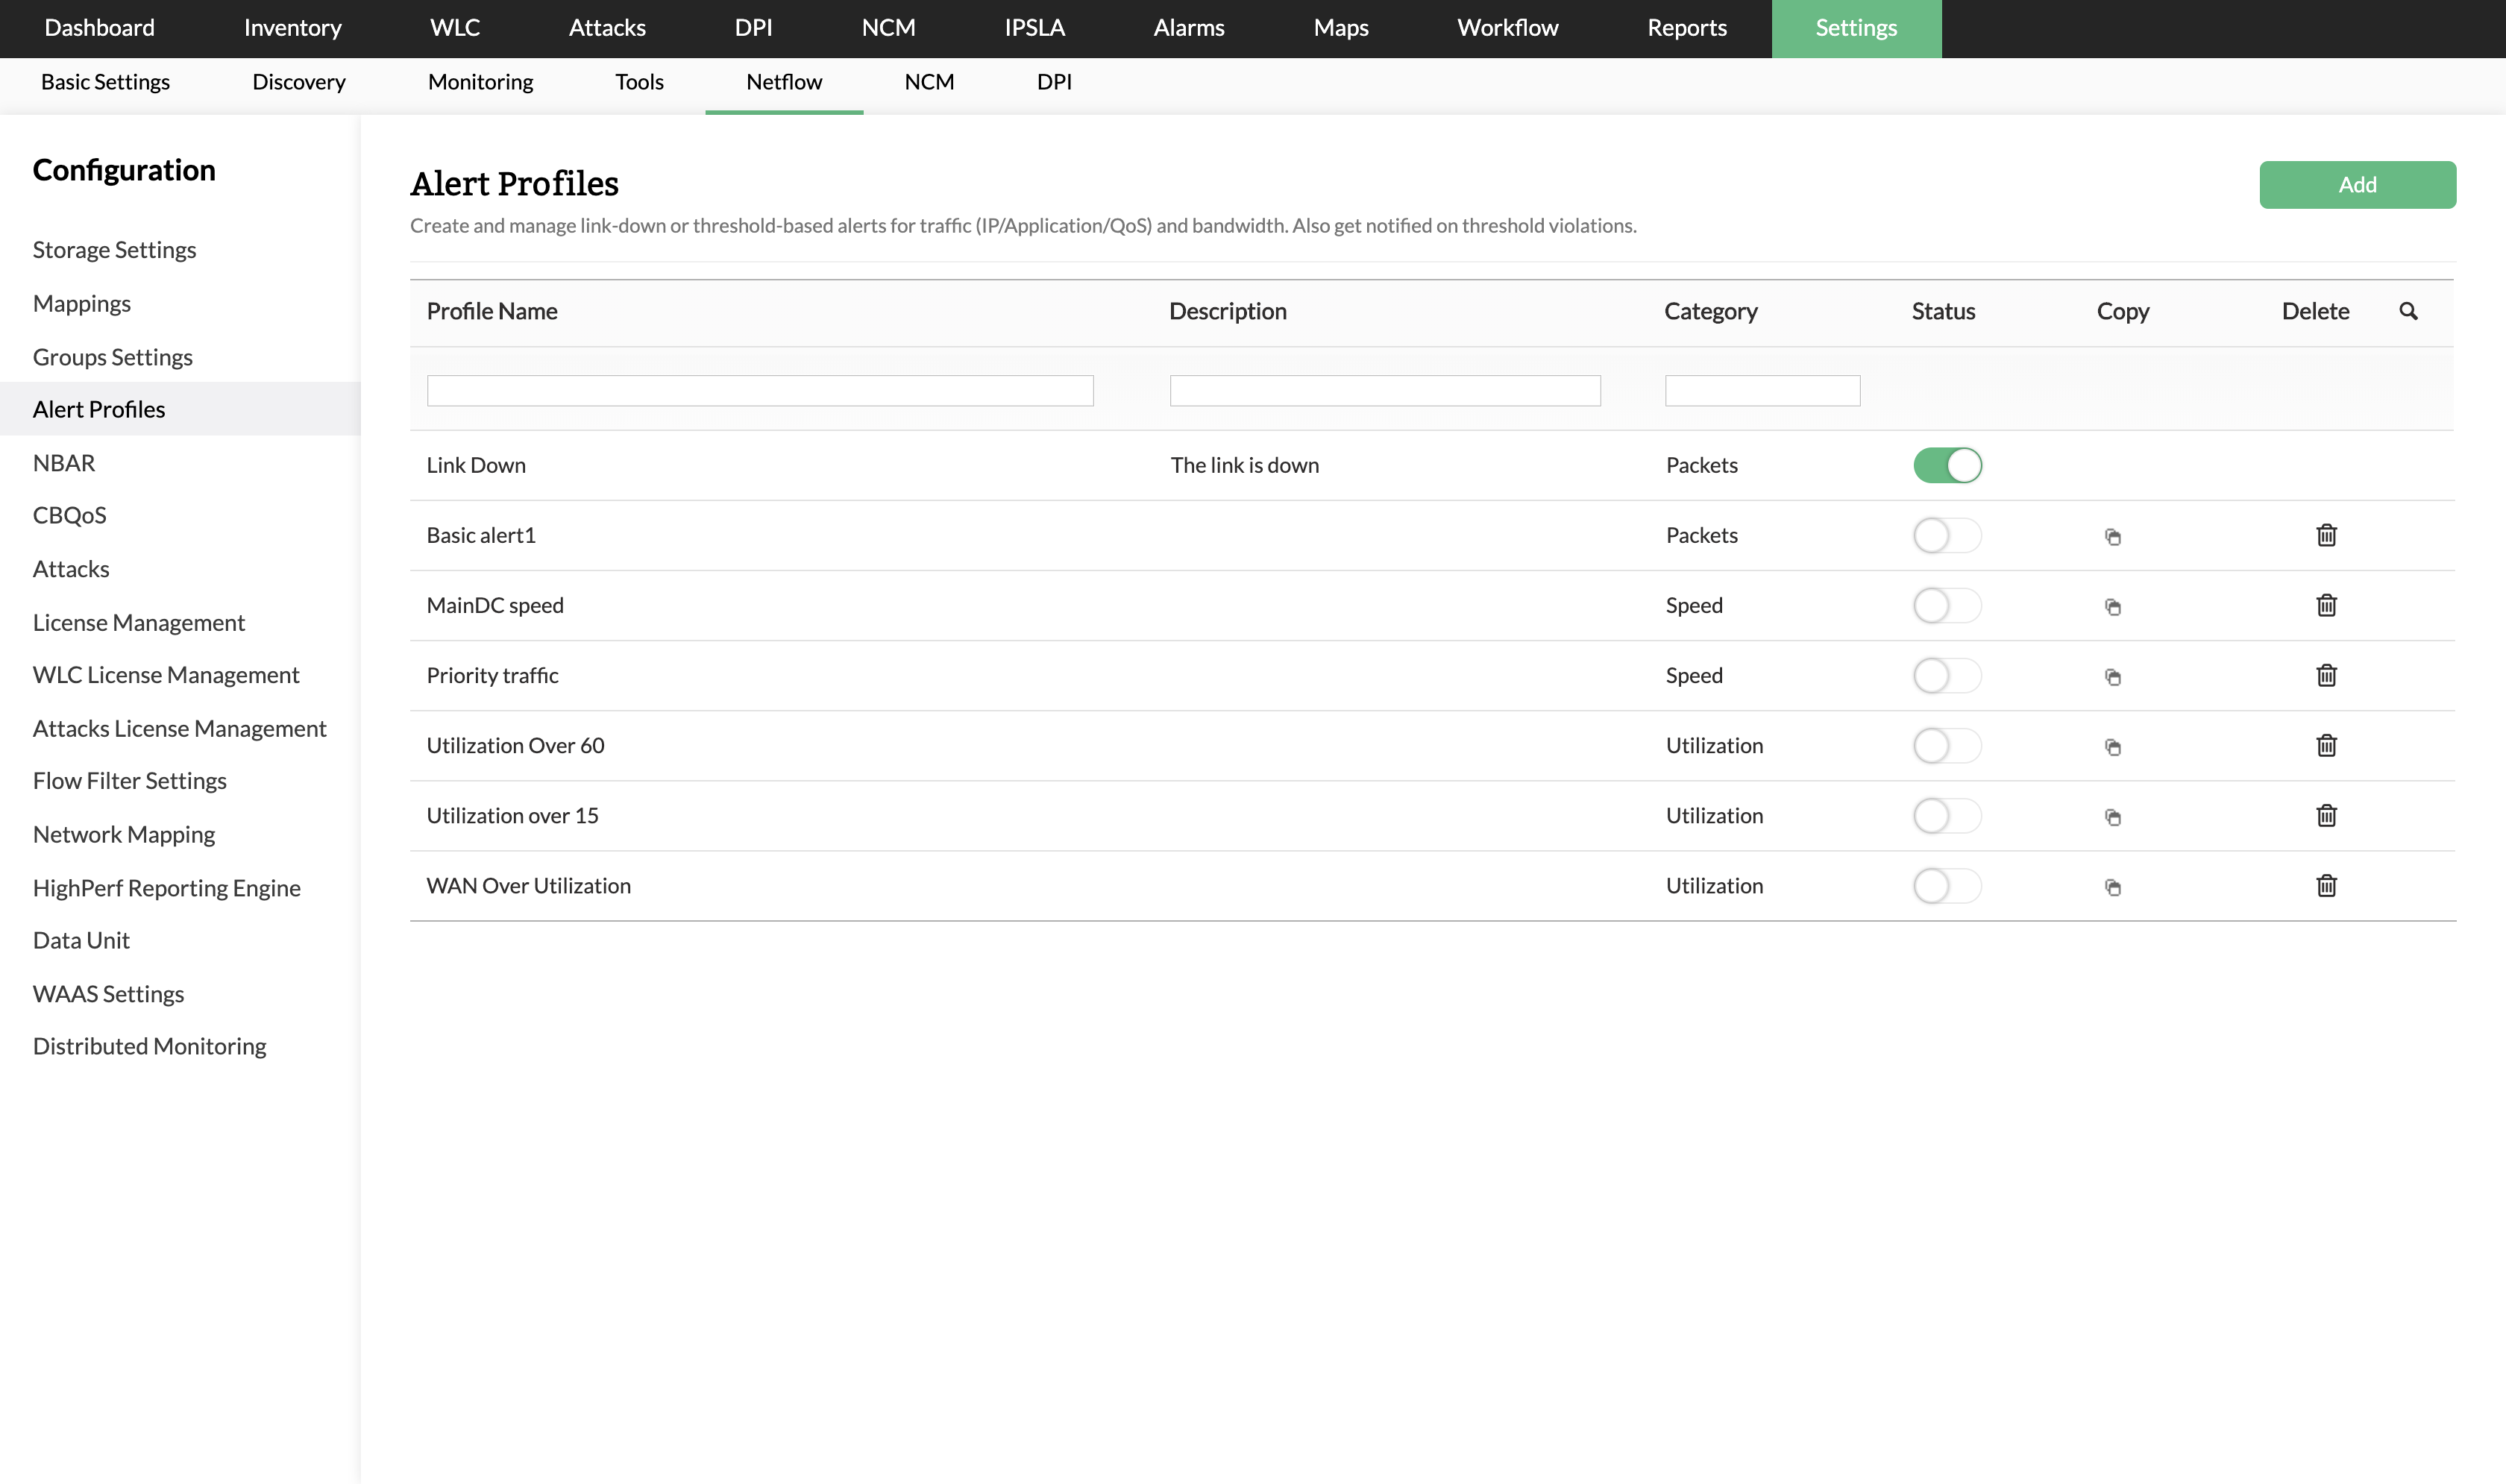Screen dimensions: 2506x1484
Task: Delete the Basic alert1 profile
Action: 2326,536
